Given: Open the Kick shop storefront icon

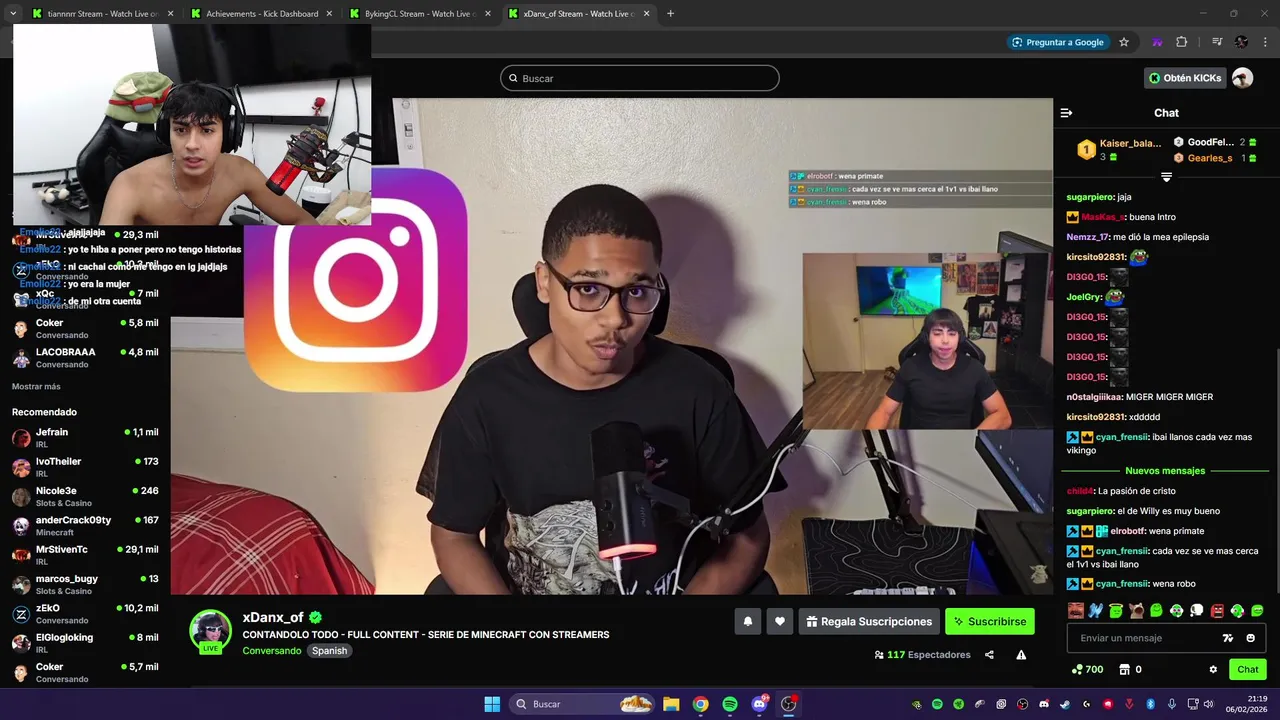Looking at the screenshot, I should coord(1124,669).
